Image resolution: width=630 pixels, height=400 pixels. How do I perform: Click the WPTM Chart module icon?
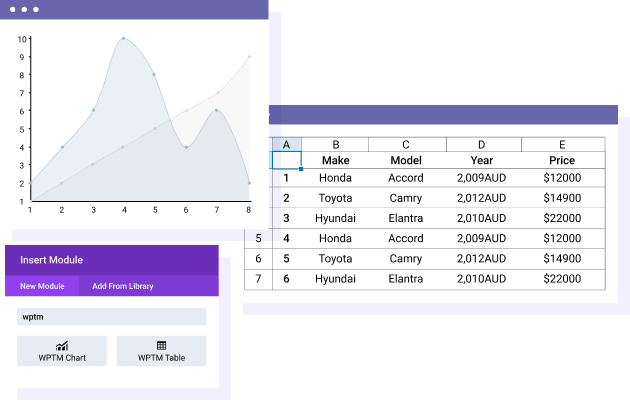coord(61,345)
